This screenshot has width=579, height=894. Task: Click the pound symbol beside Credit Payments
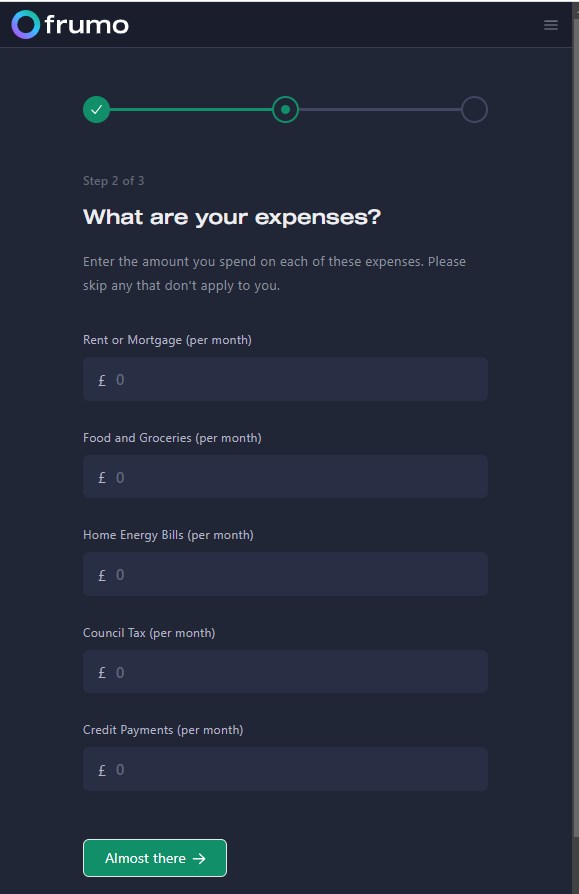(100, 769)
